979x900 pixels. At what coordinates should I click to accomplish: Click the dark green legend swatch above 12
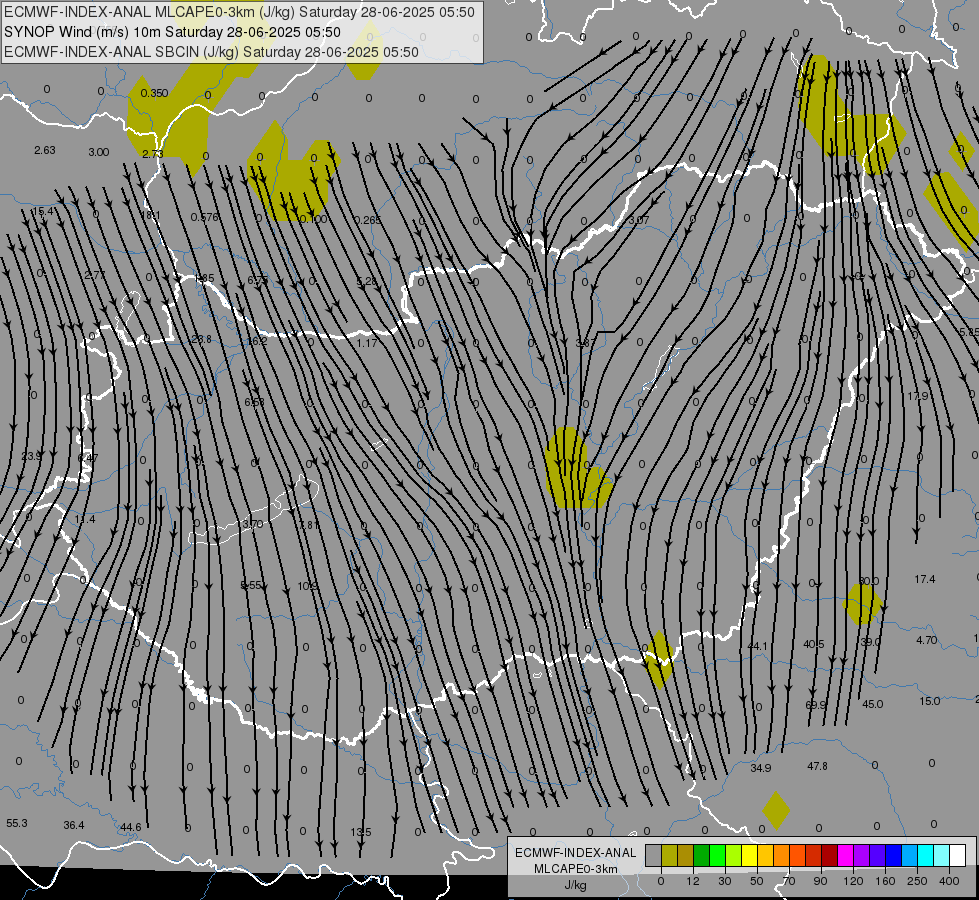[702, 855]
